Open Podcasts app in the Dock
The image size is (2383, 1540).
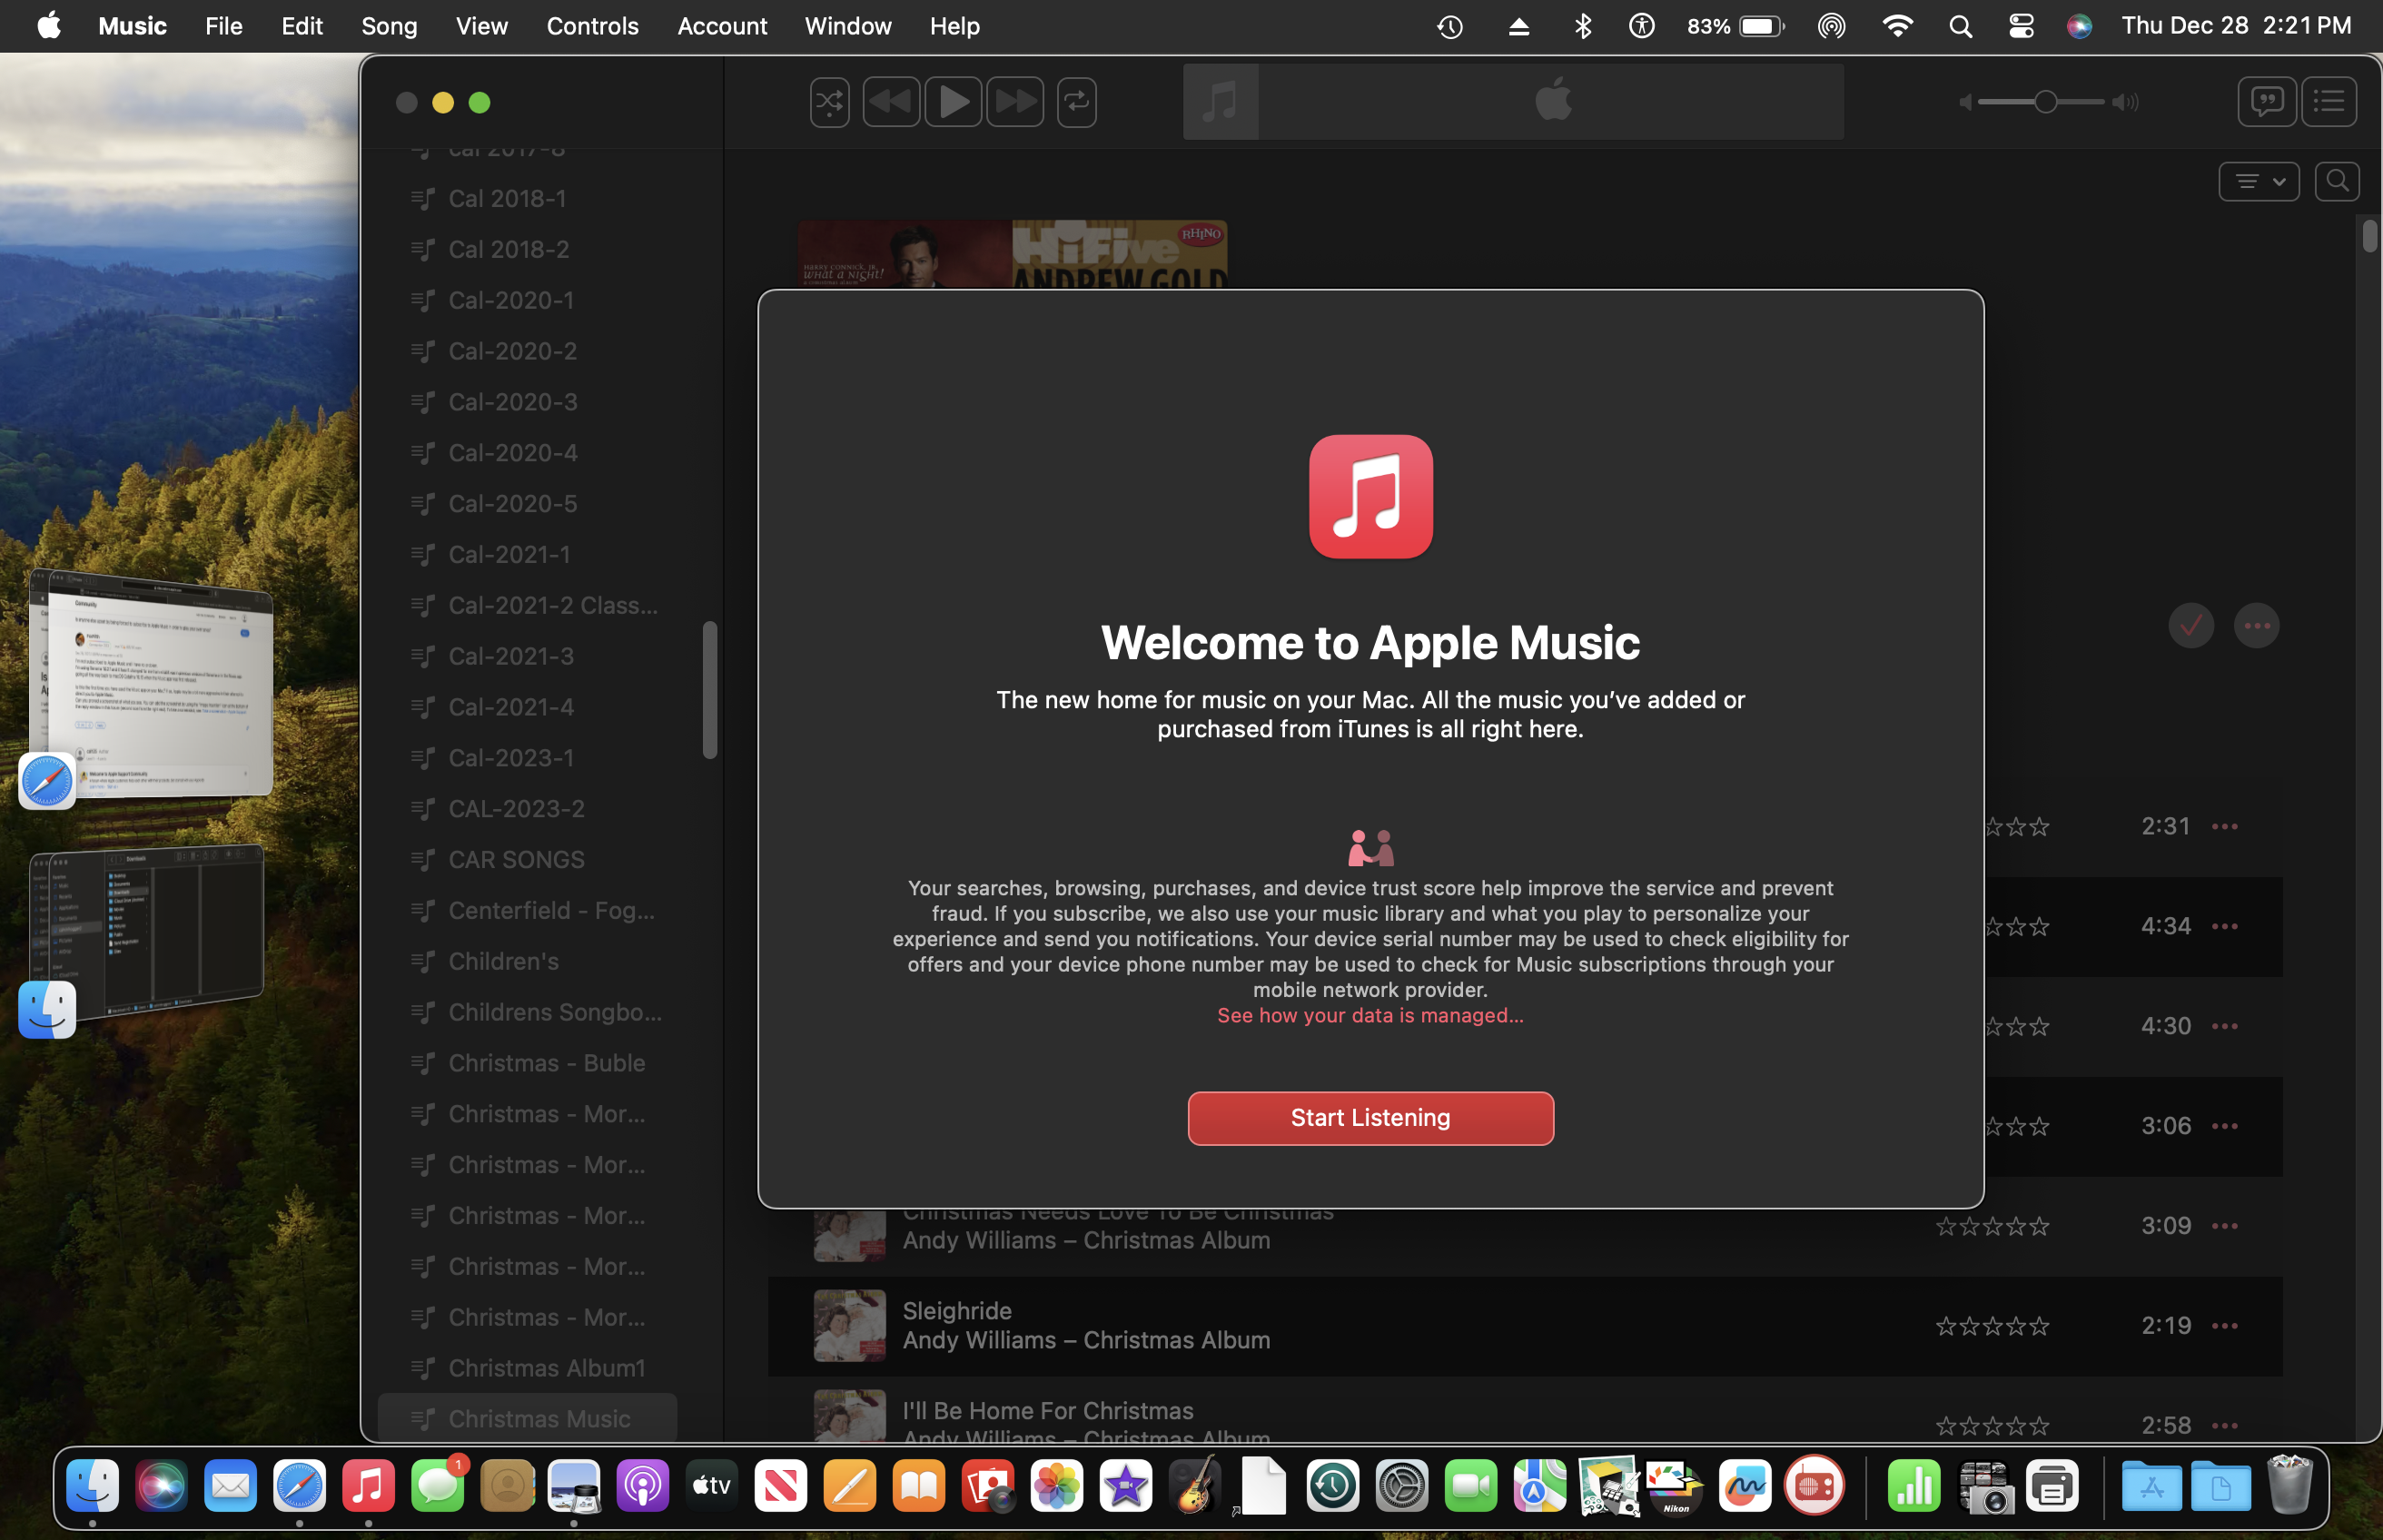[642, 1486]
